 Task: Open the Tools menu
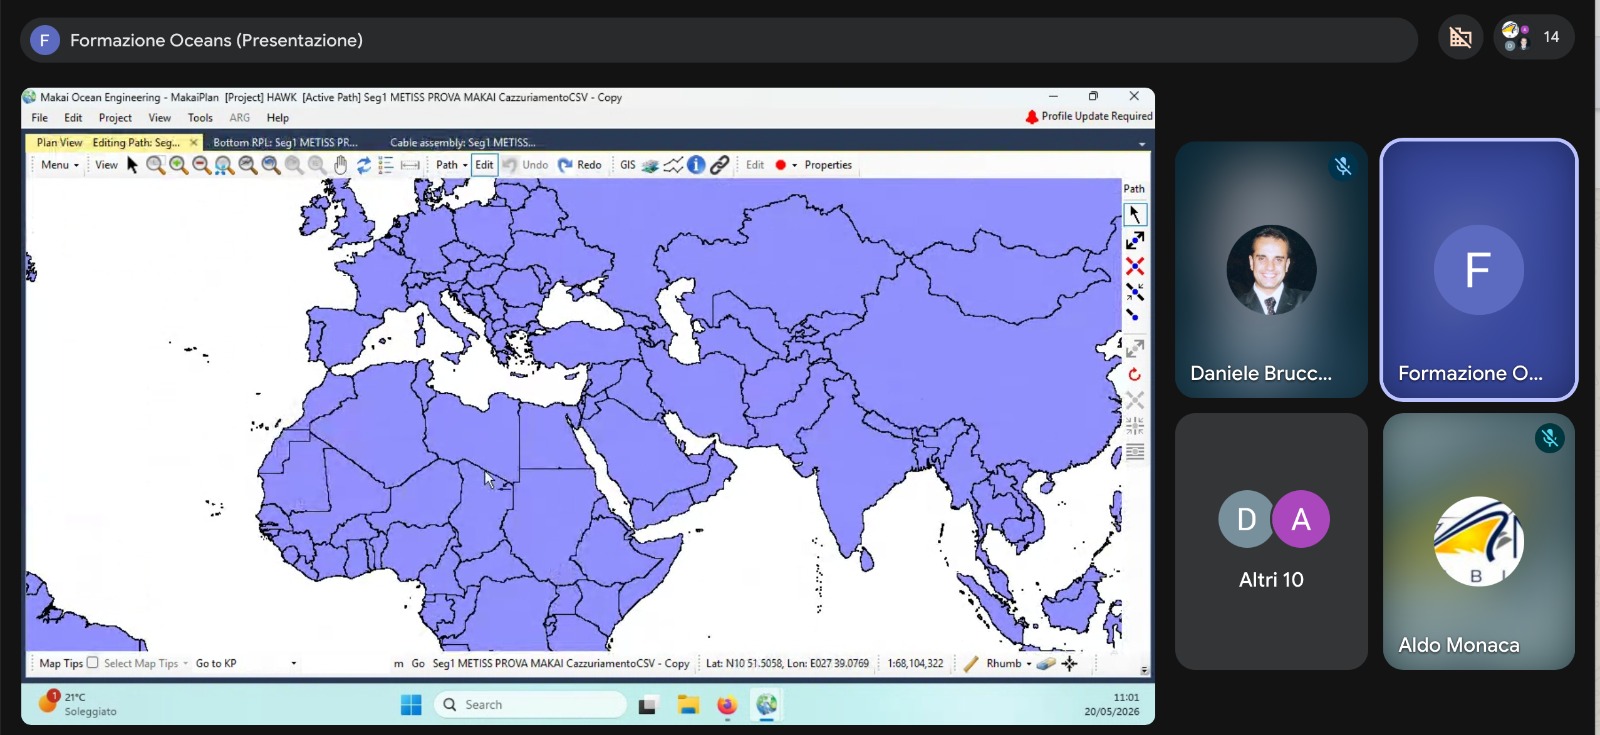[x=200, y=118]
